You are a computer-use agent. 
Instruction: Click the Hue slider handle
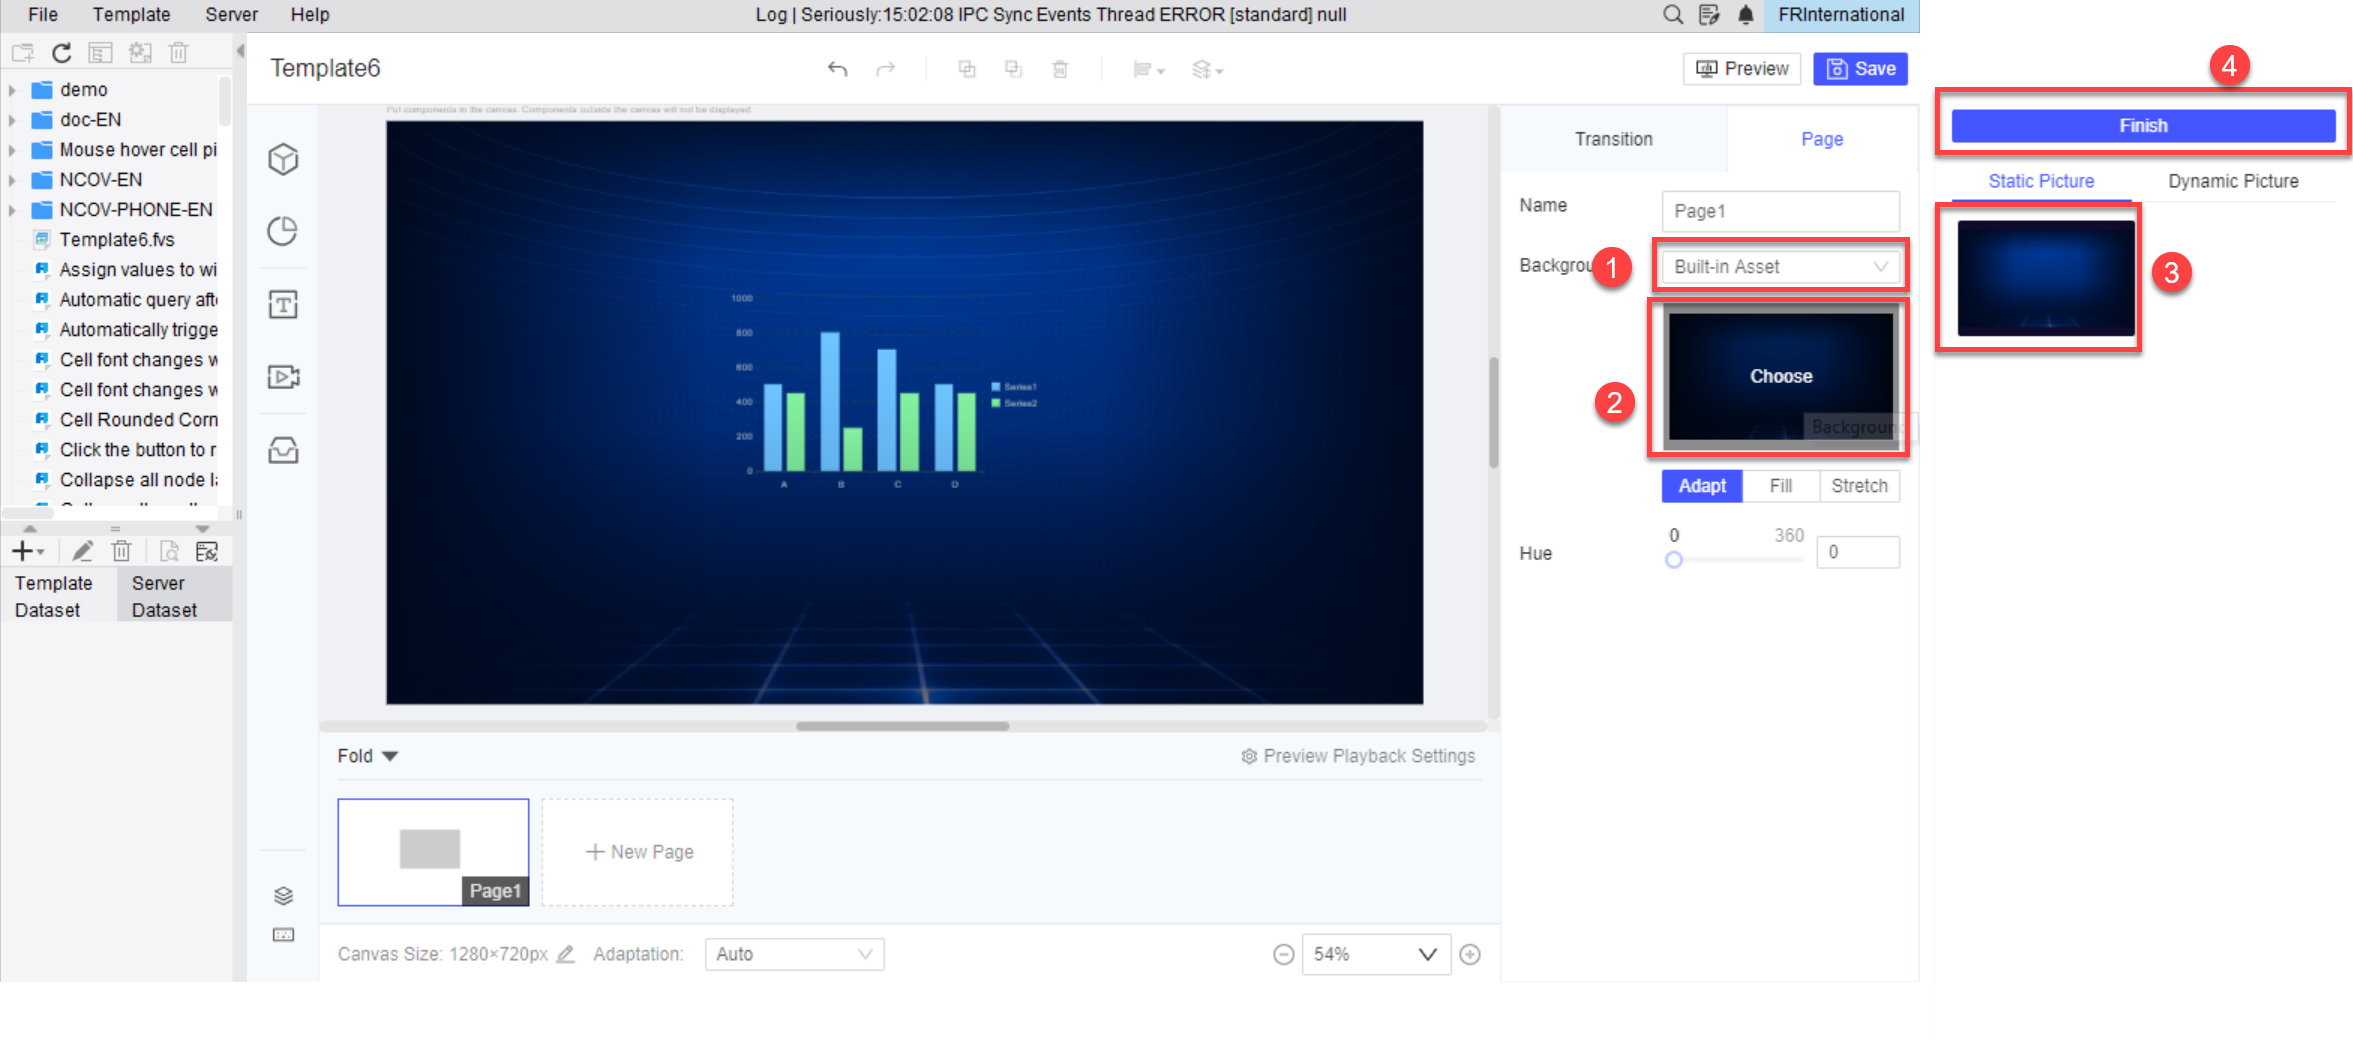(x=1673, y=560)
